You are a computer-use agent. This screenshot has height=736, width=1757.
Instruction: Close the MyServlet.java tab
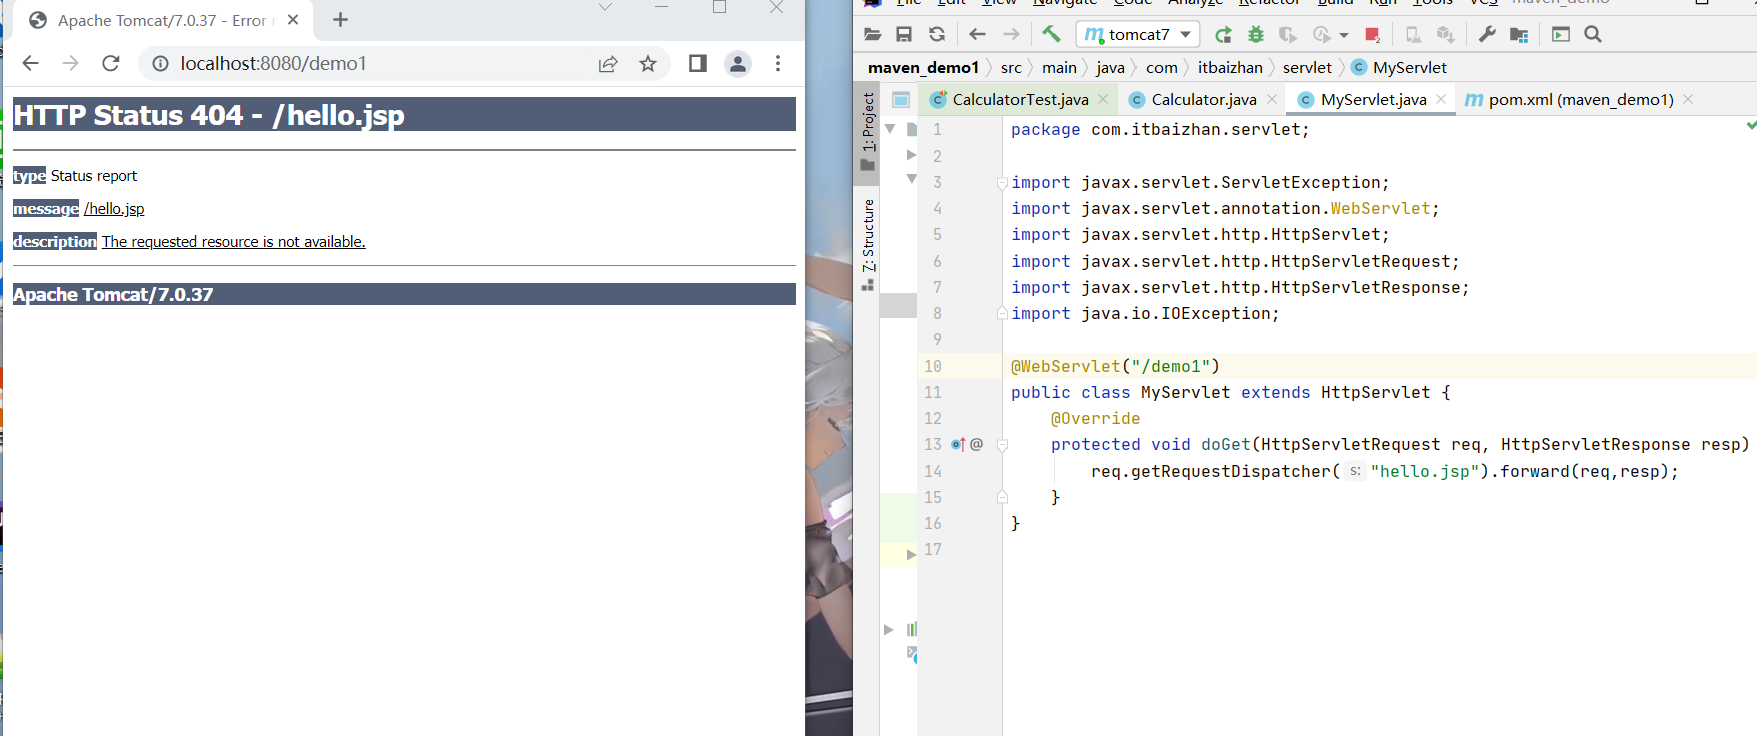1441,99
